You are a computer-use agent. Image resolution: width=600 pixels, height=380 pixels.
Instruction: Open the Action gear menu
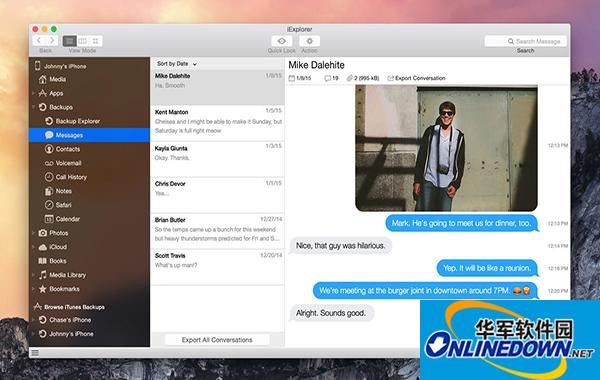(310, 41)
